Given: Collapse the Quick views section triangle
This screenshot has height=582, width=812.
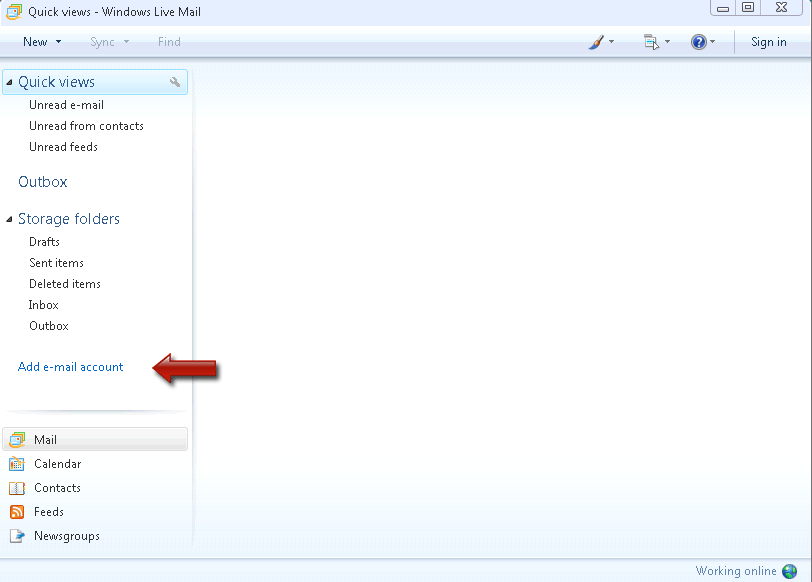Looking at the screenshot, I should (x=9, y=82).
